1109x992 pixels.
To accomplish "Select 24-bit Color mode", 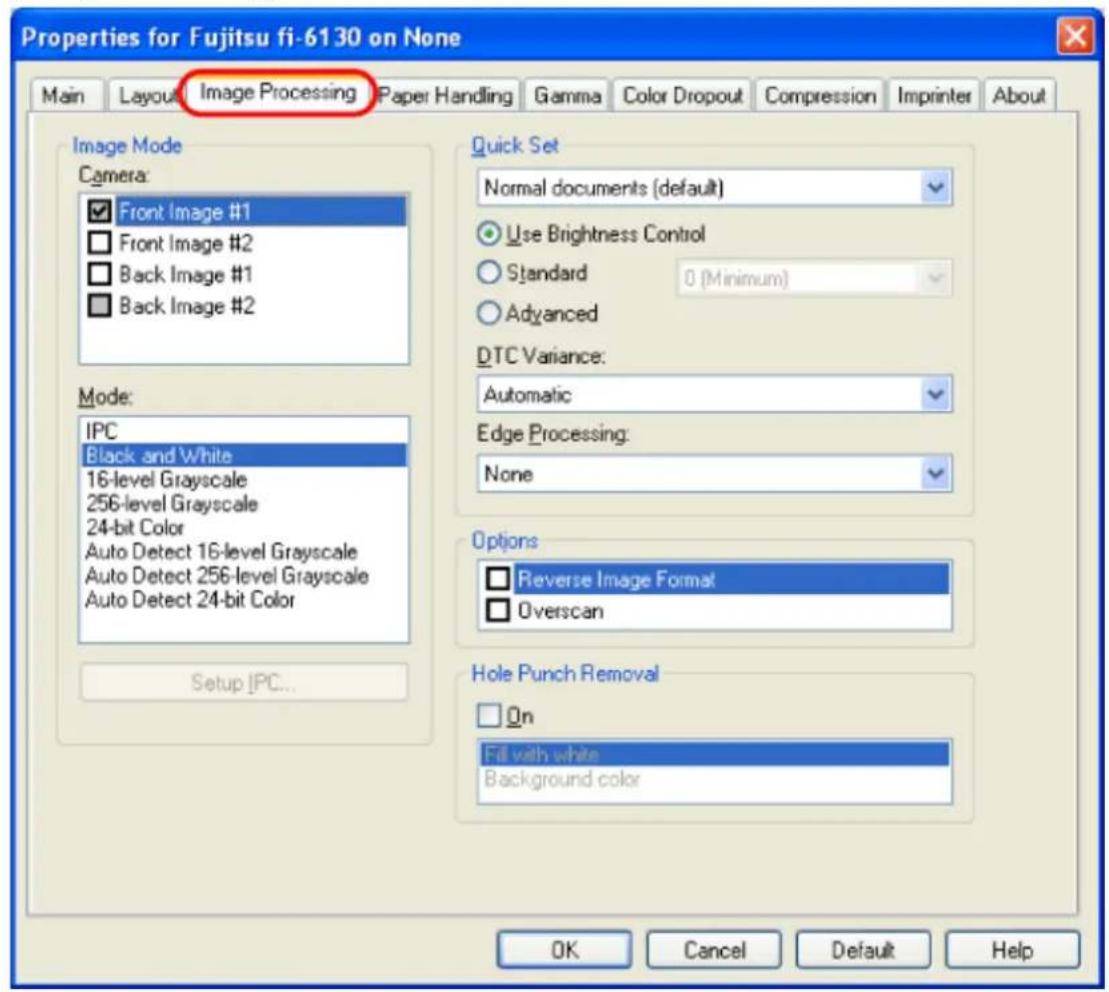I will 244,527.
